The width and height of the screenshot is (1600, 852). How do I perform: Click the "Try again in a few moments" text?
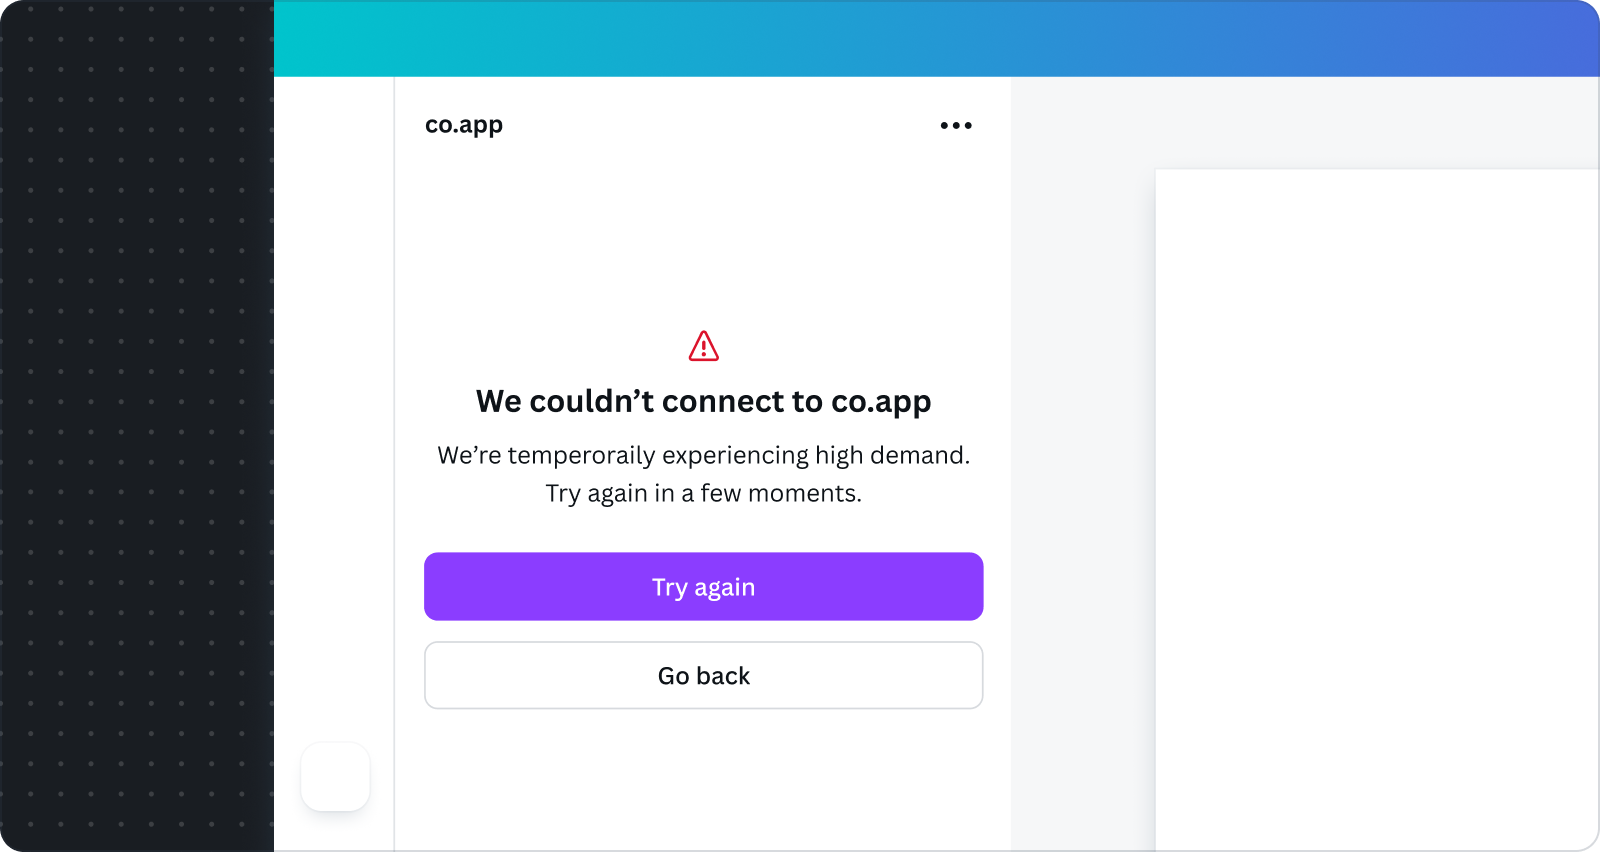click(704, 493)
